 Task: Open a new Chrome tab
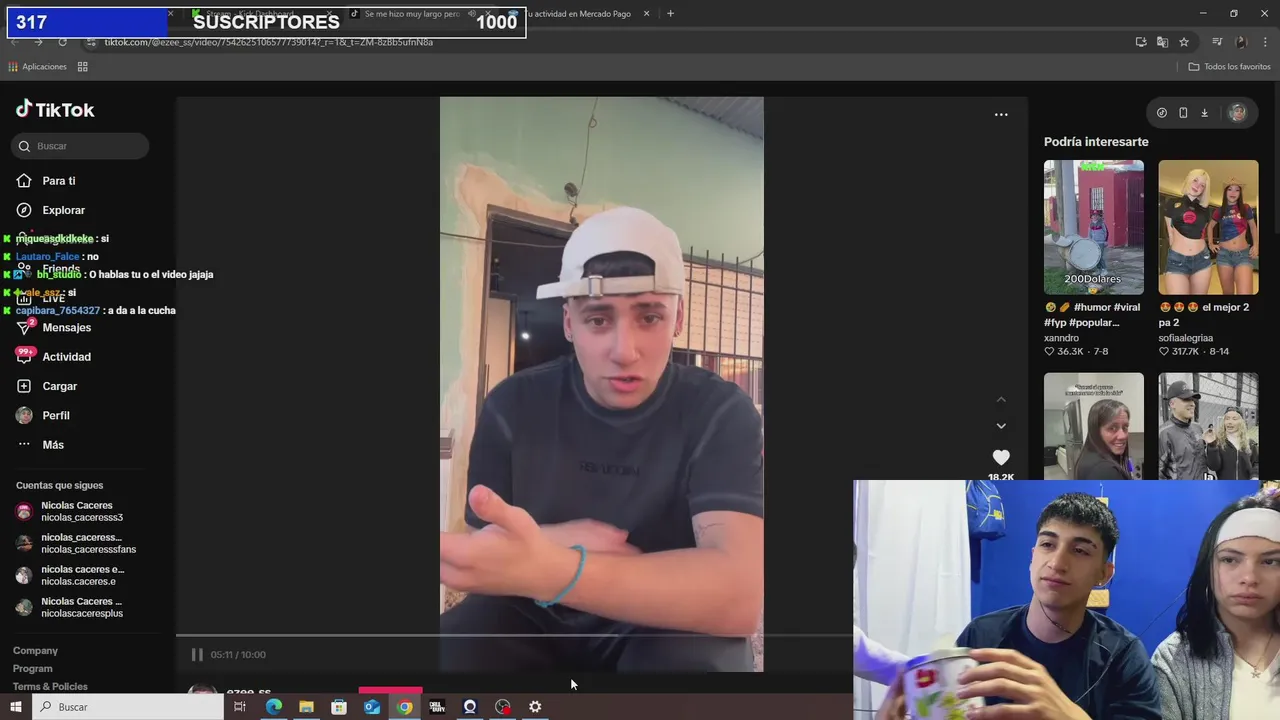point(670,14)
